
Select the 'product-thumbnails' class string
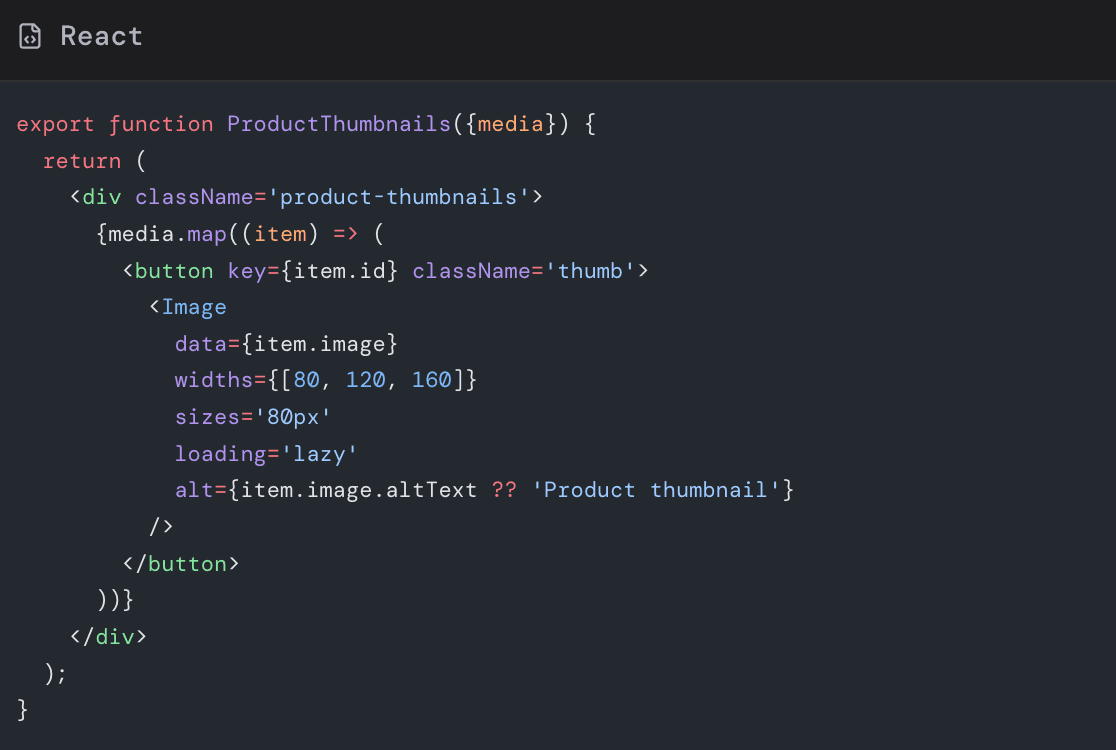(398, 197)
